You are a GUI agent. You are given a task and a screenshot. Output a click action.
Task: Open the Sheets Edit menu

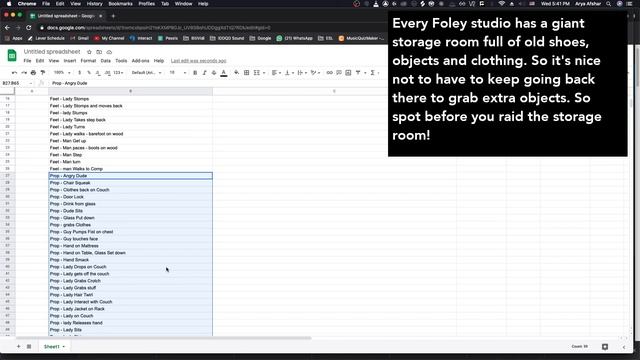click(40, 61)
